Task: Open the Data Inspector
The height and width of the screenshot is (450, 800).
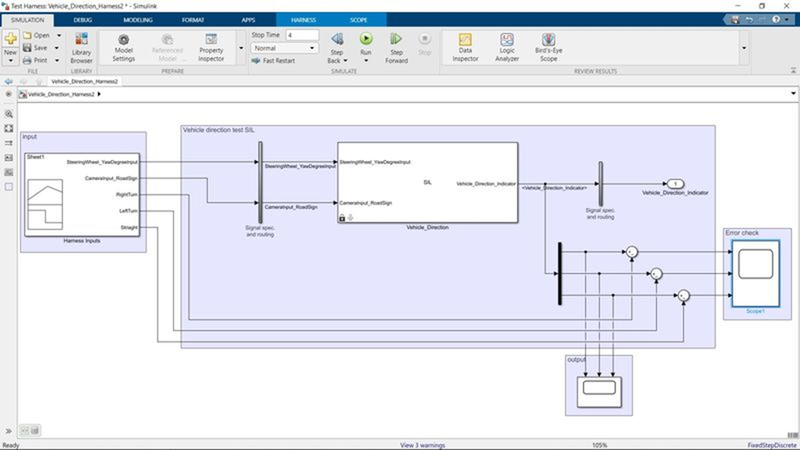Action: (x=465, y=47)
